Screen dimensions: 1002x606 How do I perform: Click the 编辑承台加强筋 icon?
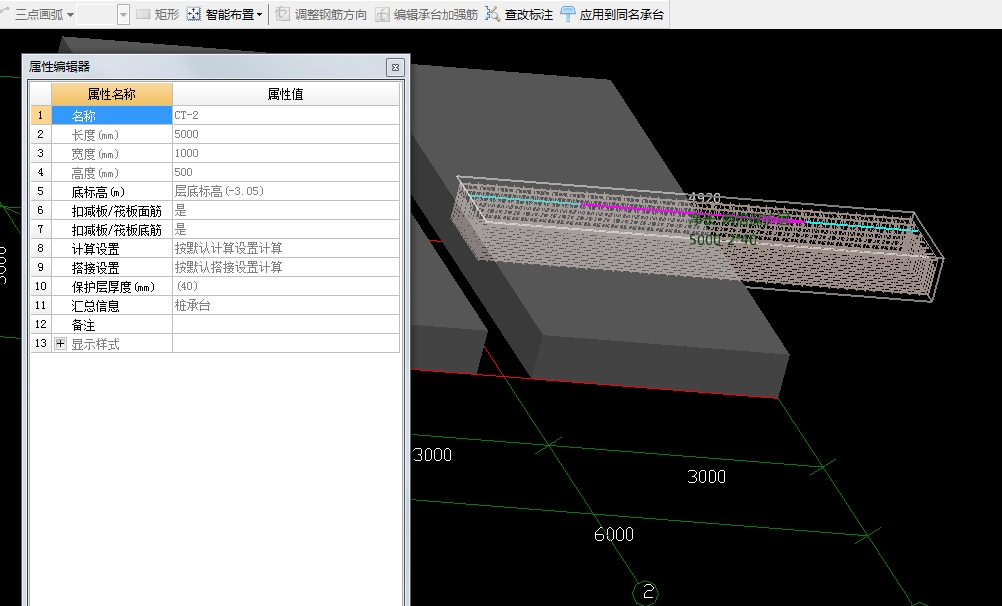coord(382,14)
